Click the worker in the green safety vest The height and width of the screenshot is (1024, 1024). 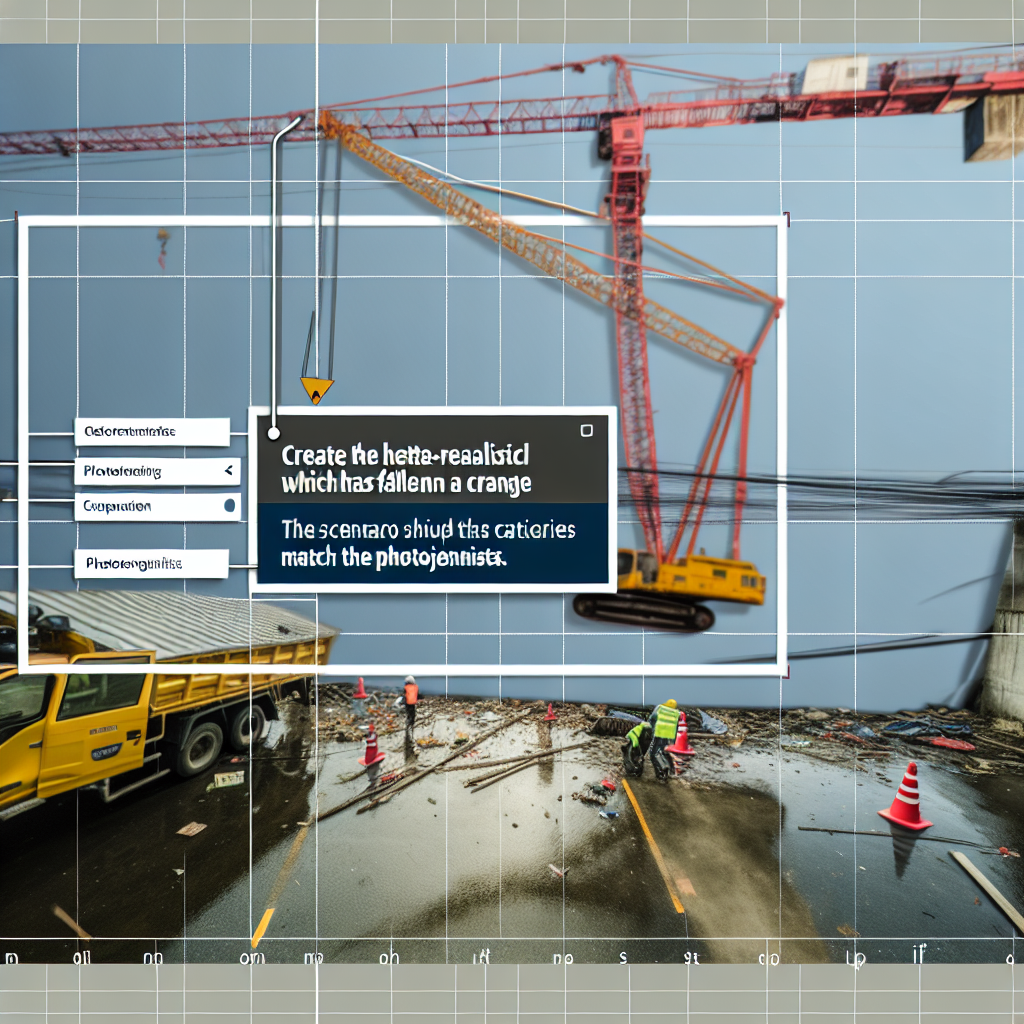661,733
